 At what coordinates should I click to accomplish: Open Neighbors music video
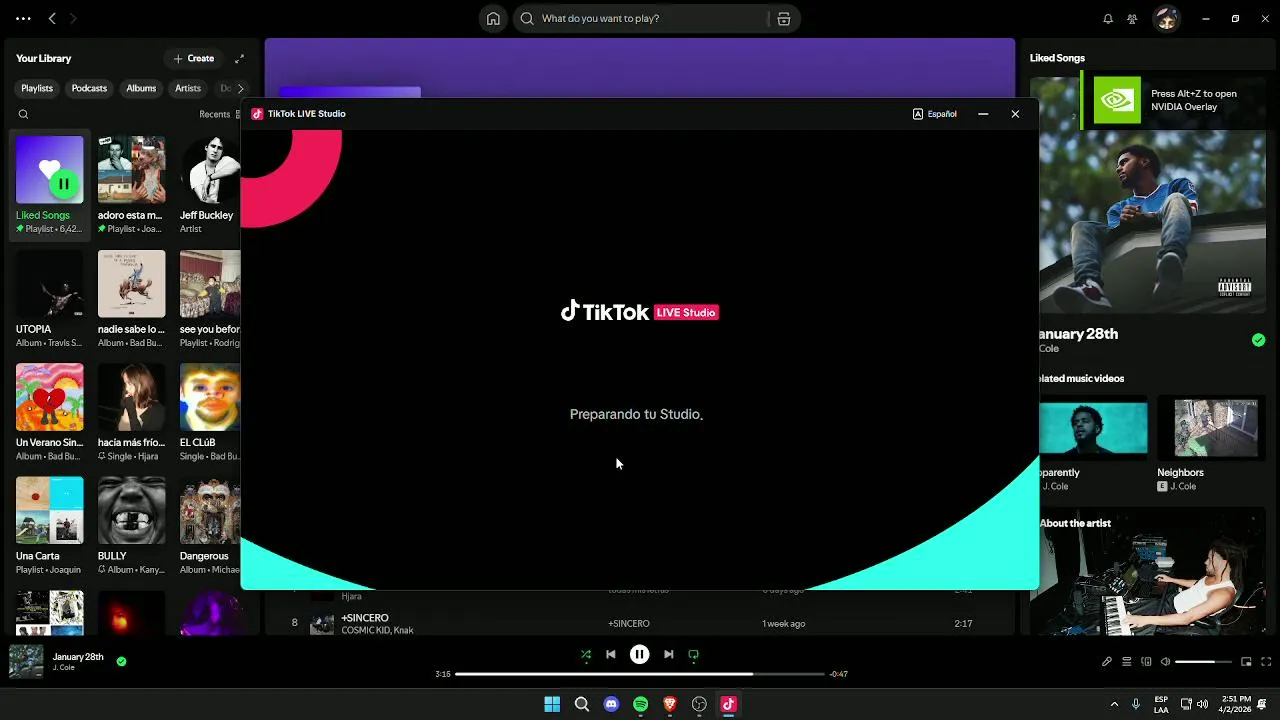point(1211,427)
